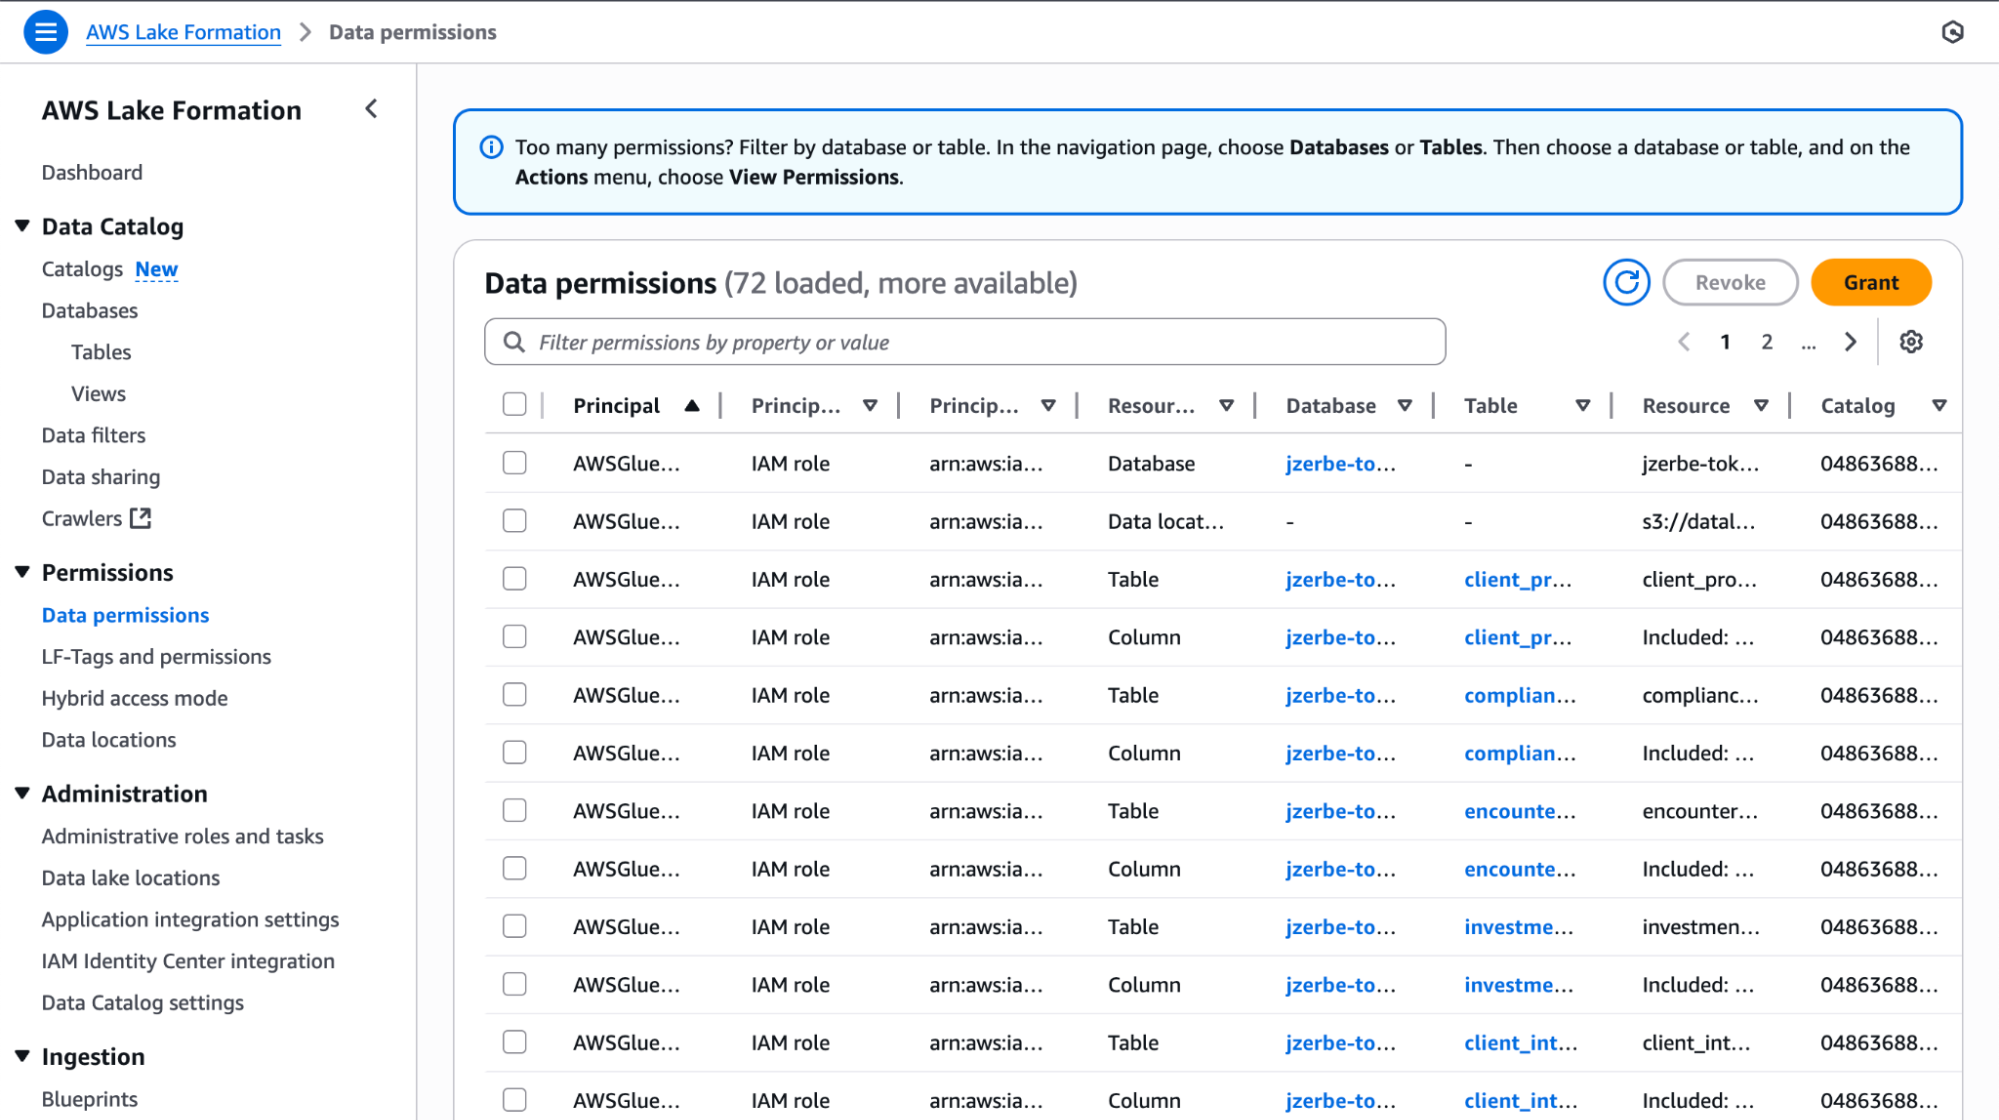This screenshot has width=1999, height=1120.
Task: Open investme... table link in Column row
Action: (1518, 985)
